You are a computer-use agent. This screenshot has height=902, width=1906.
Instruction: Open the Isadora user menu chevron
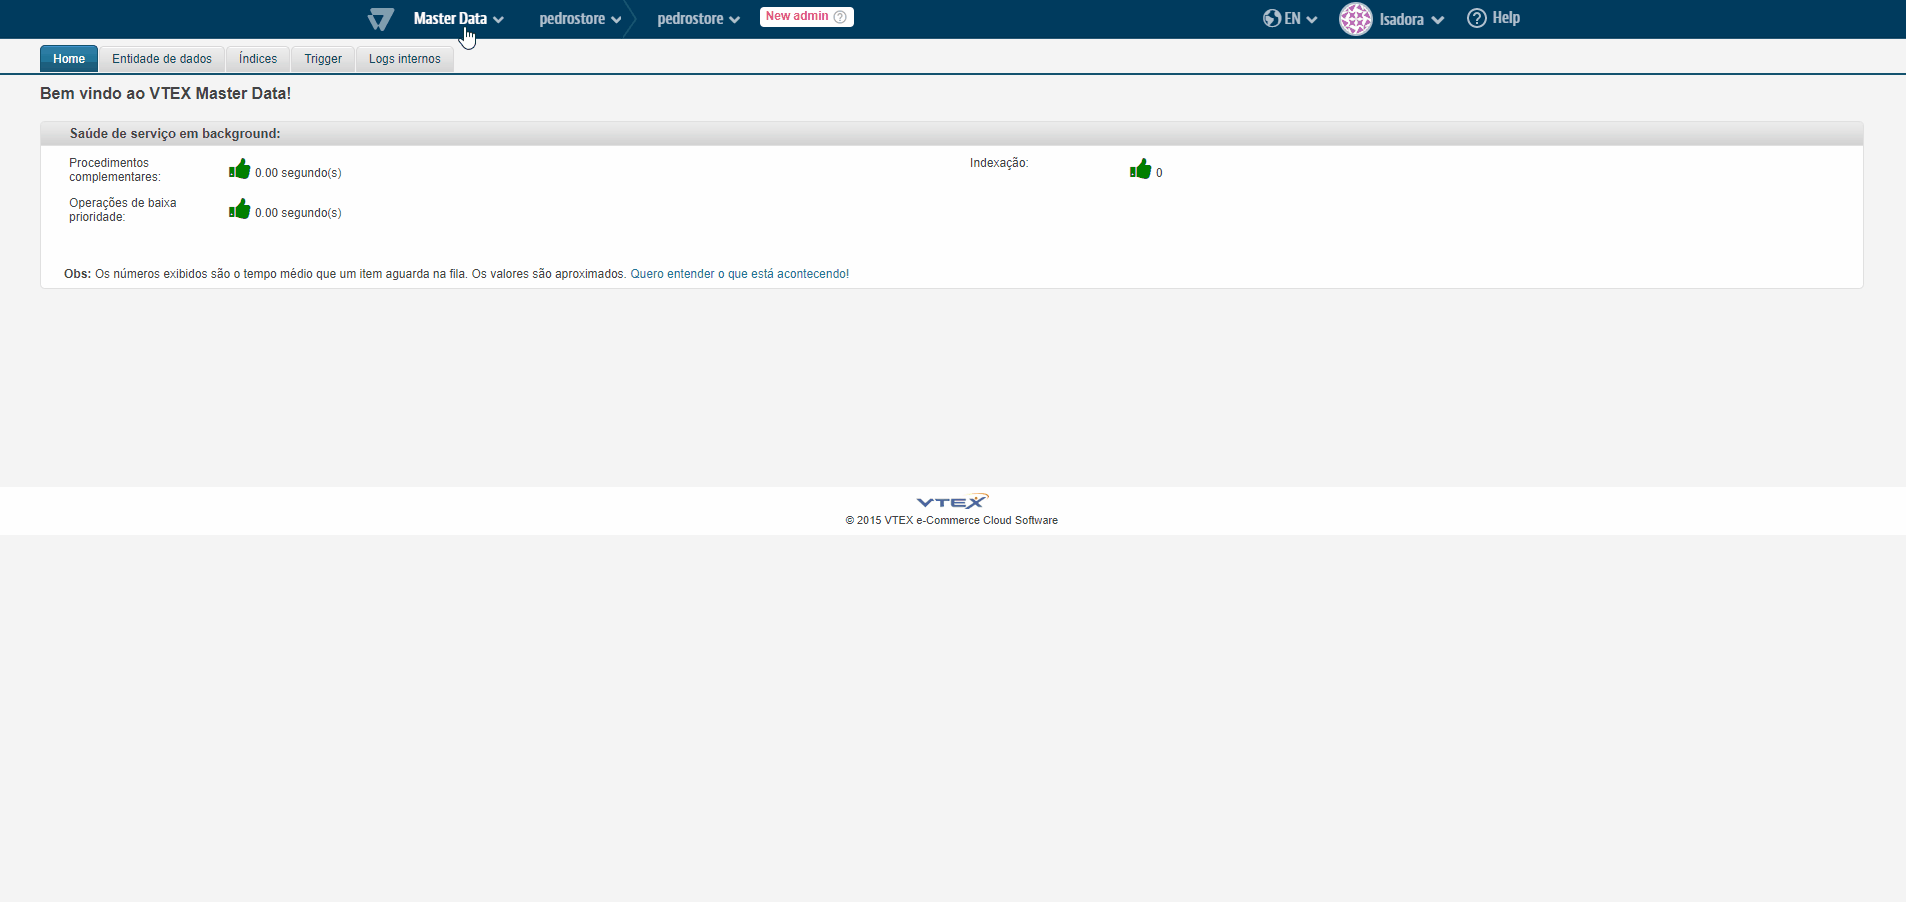(1440, 18)
